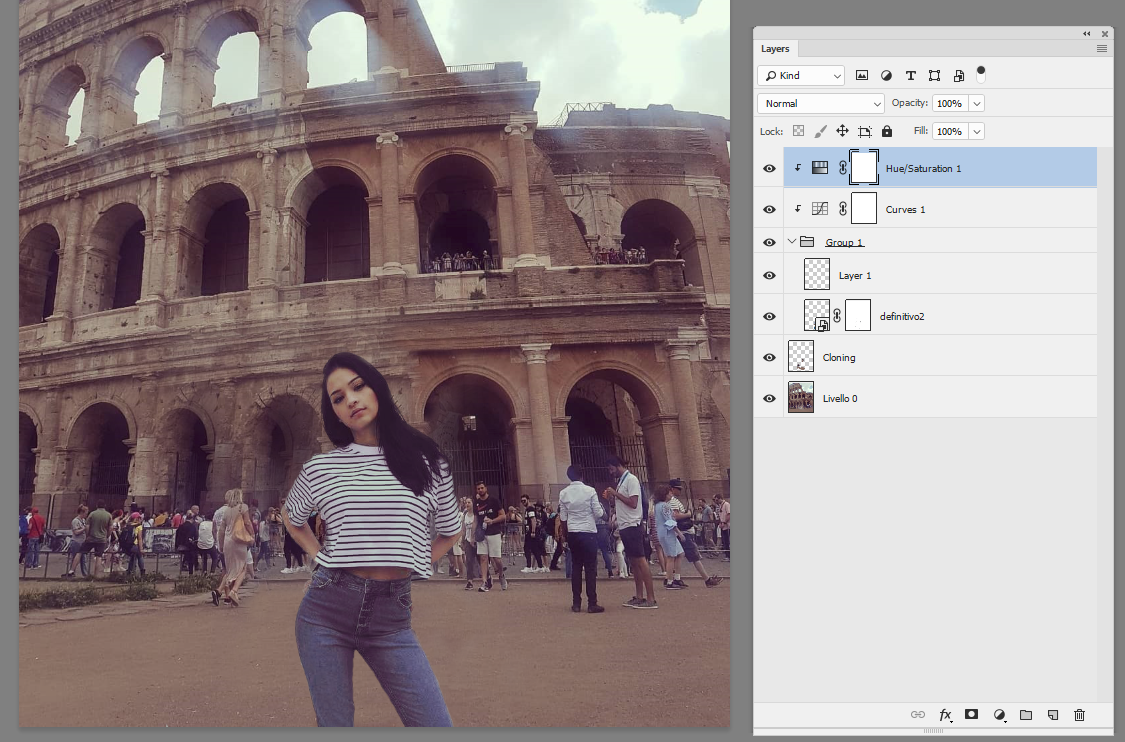
Task: Lock layer position with the move icon
Action: coord(843,131)
